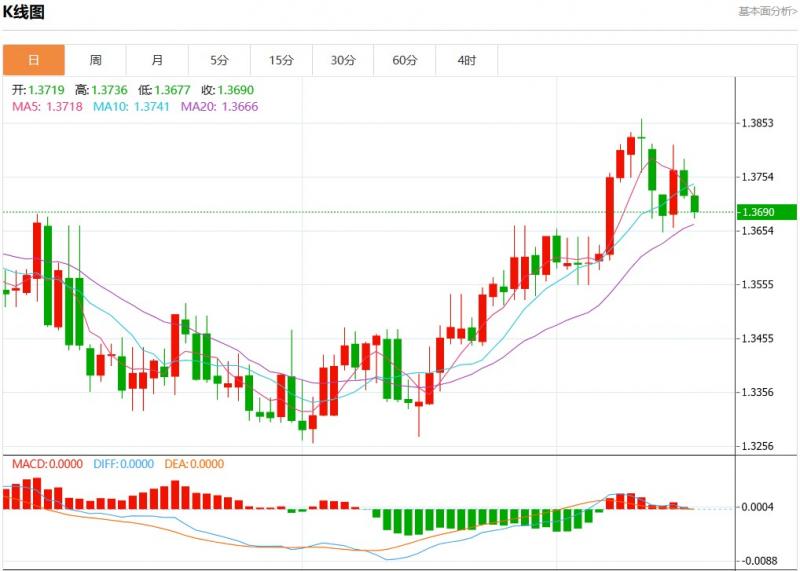Select the 日 daily chart tab
The image size is (800, 571).
click(34, 60)
